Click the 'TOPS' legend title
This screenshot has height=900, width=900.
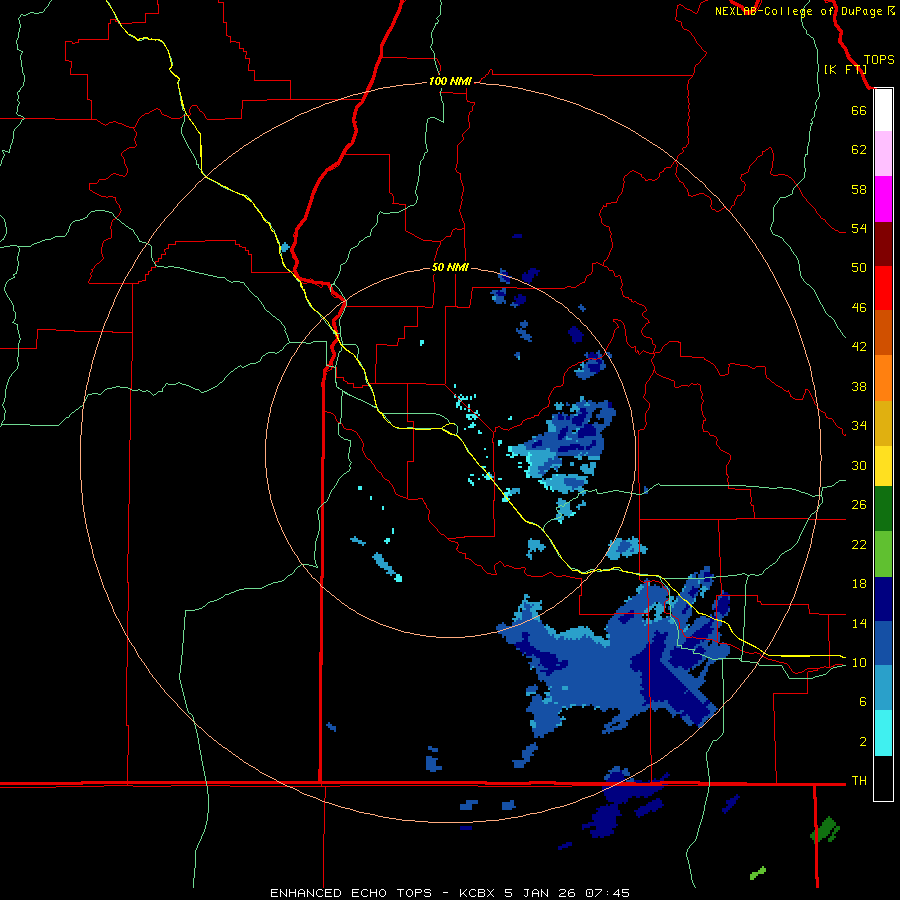[879, 59]
